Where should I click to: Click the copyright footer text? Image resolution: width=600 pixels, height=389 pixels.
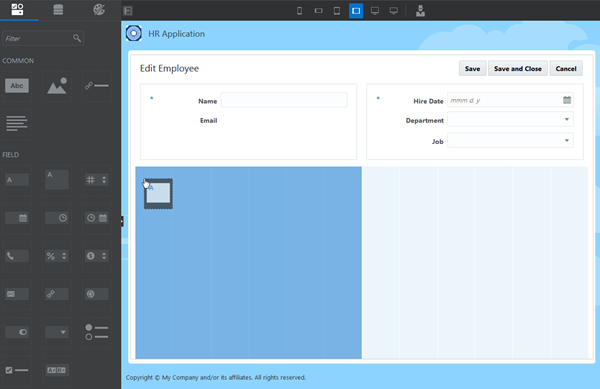pos(216,378)
